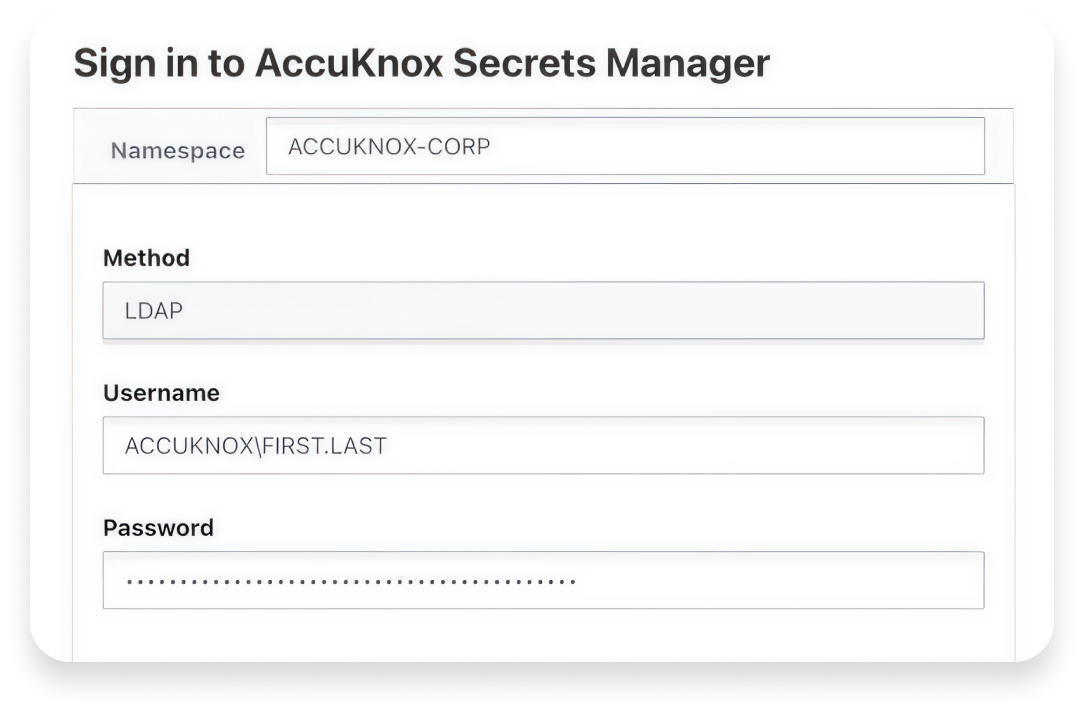
Task: Click the Method label above LDAP
Action: [x=147, y=258]
